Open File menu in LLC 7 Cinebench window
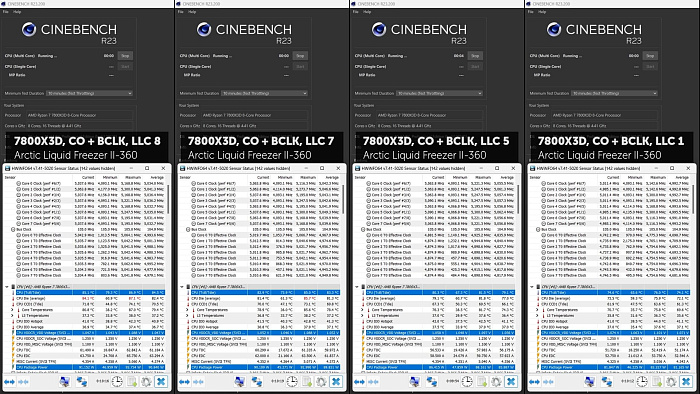 (180, 12)
